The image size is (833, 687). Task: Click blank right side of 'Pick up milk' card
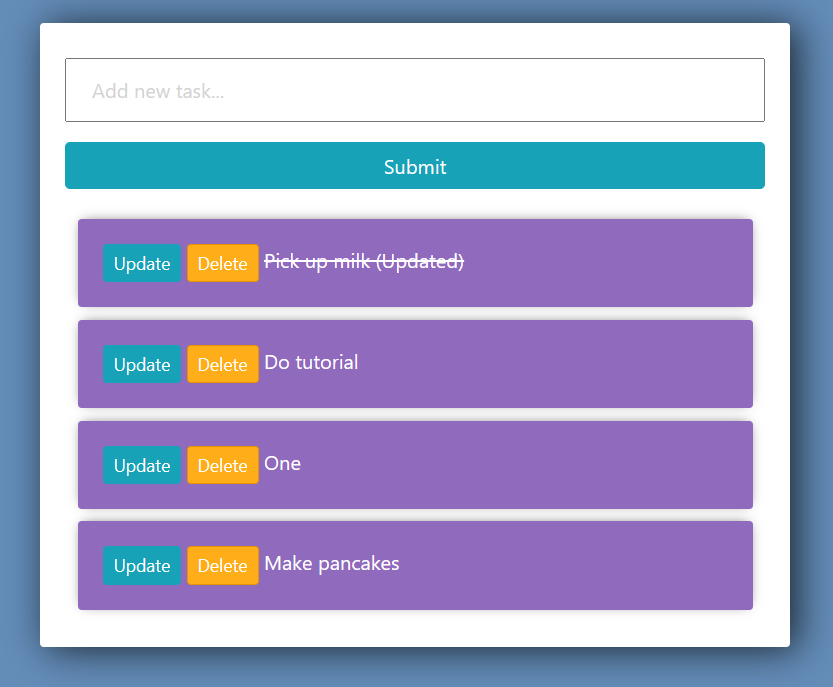[620, 263]
